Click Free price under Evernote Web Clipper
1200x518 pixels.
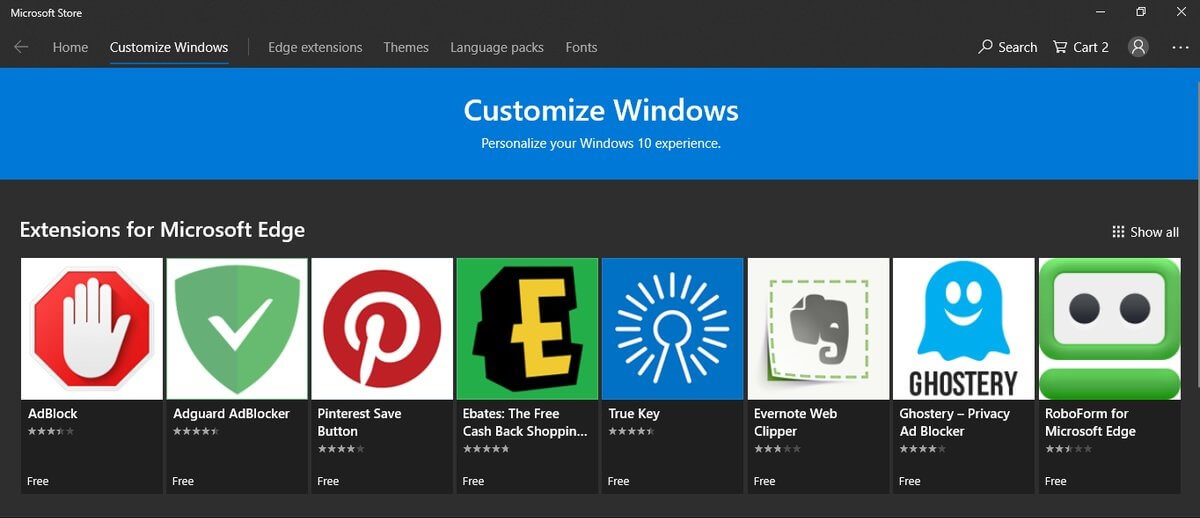764,481
